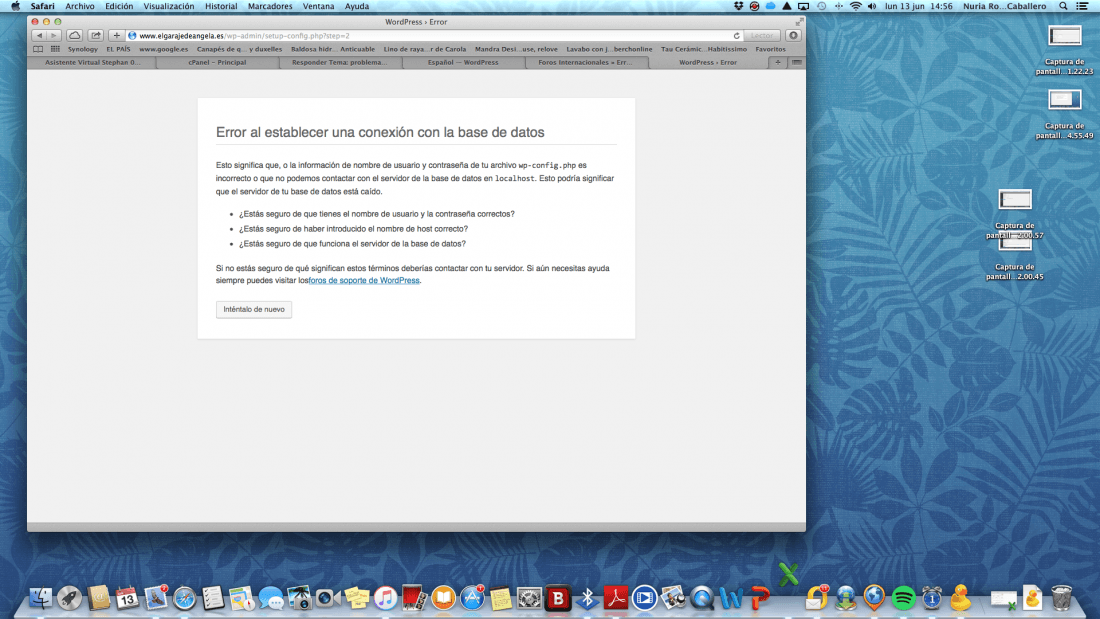Enter fullscreen via Safari window arrow icon

click(x=798, y=22)
